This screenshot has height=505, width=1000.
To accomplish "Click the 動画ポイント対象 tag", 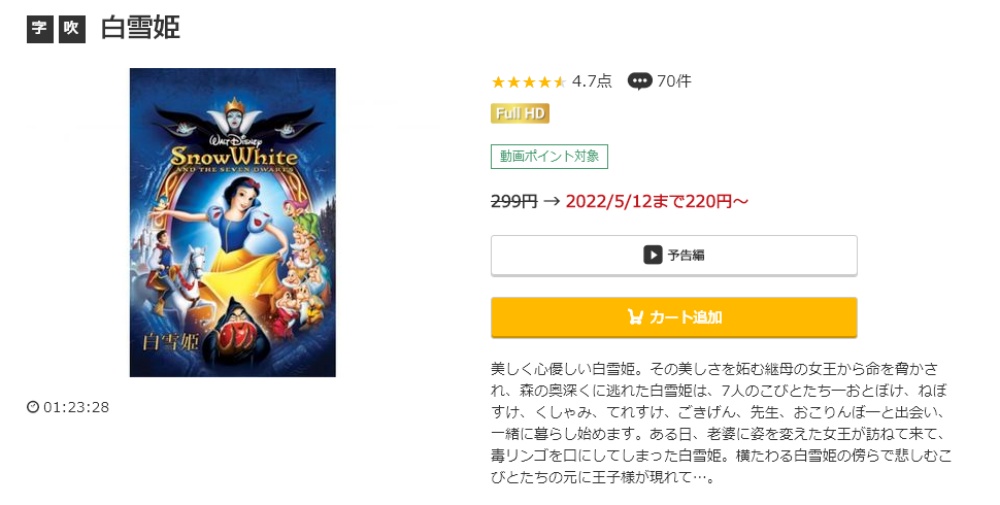I will pos(549,156).
